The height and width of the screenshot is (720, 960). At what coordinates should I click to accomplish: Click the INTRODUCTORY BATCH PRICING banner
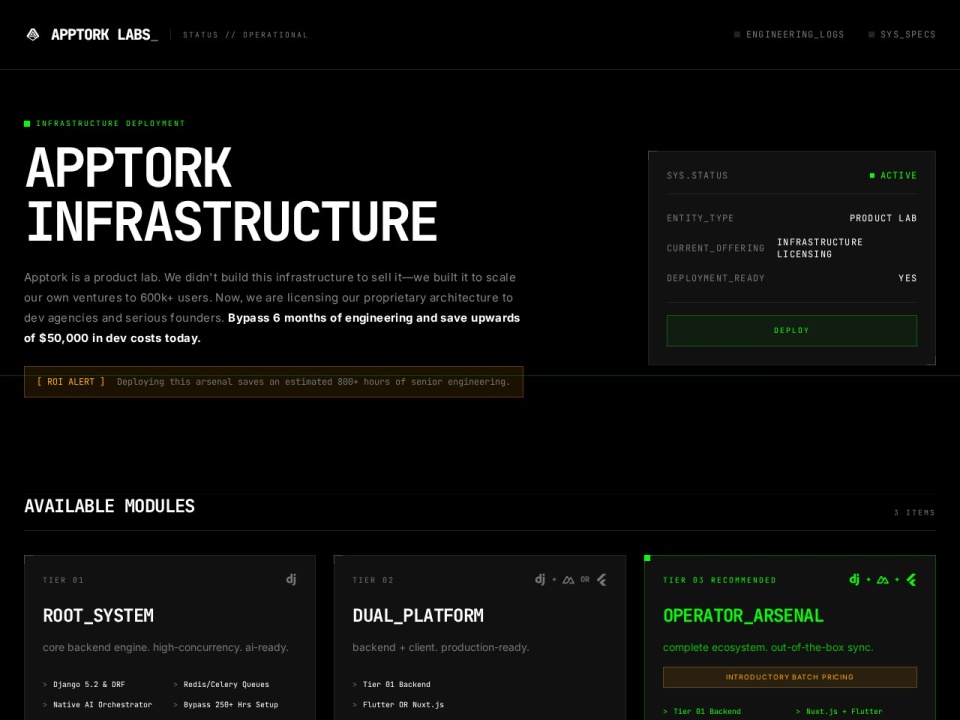click(790, 677)
